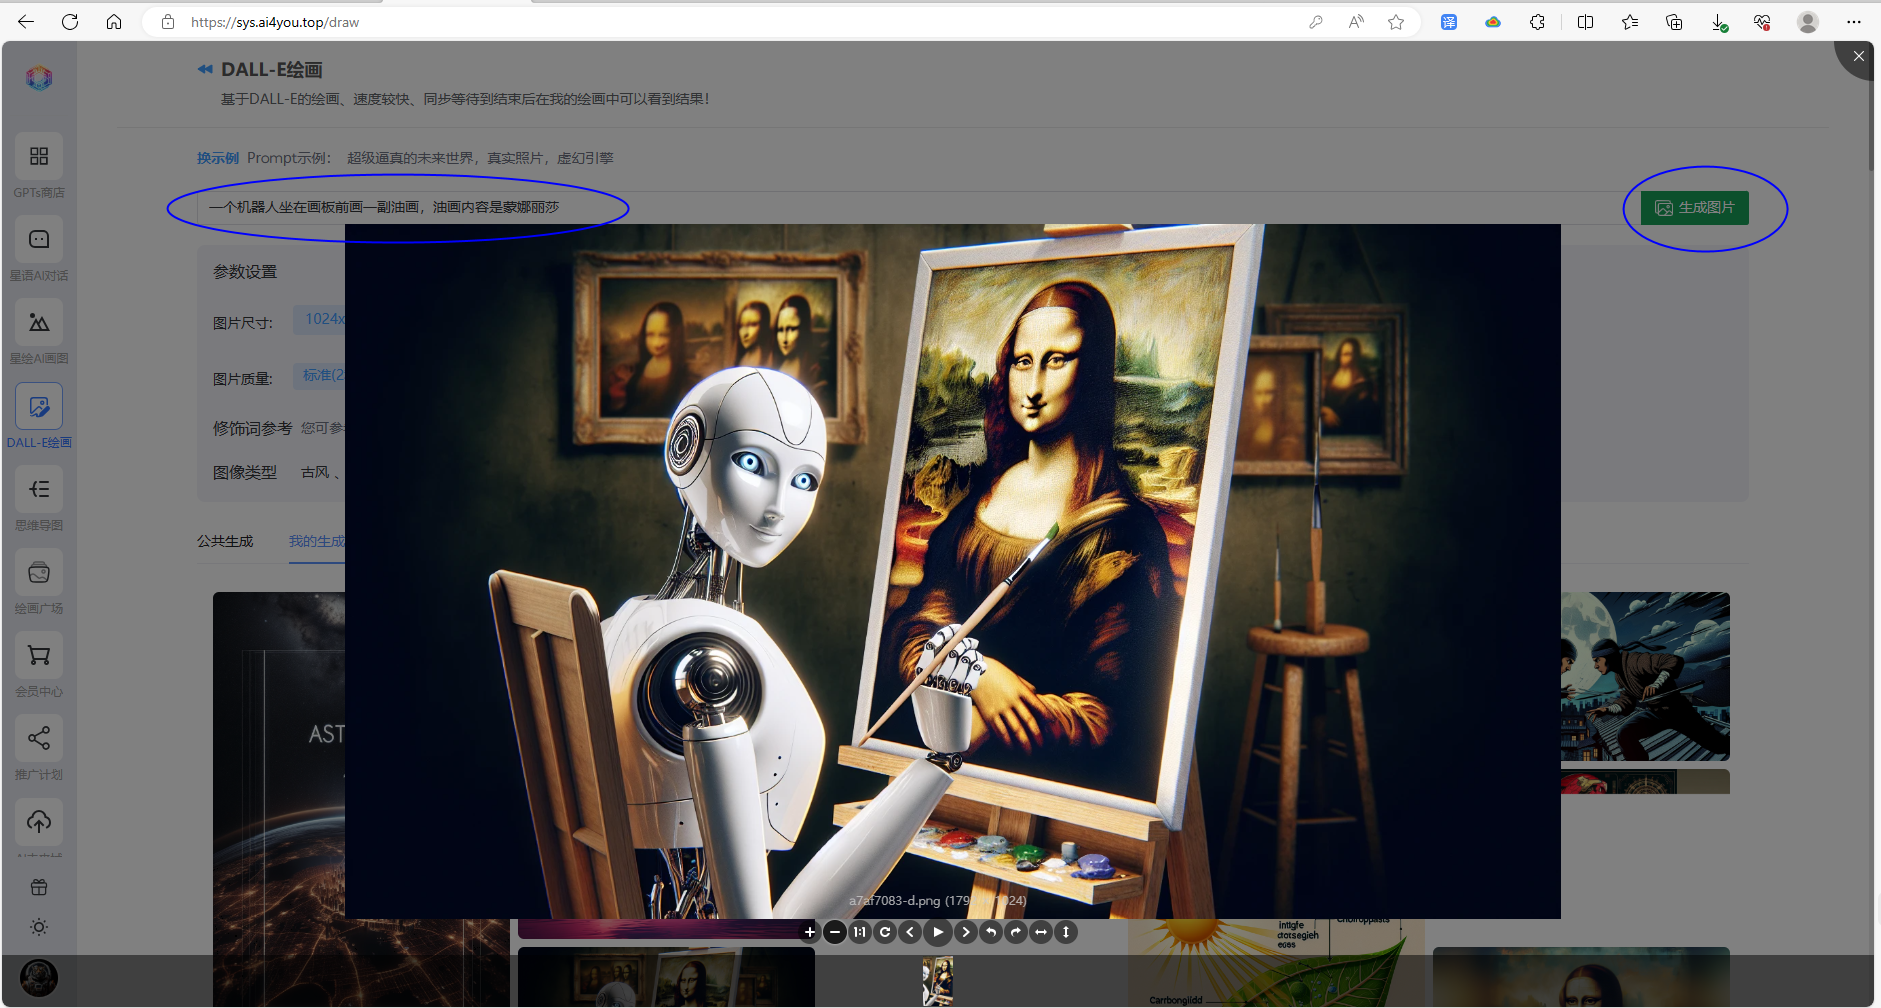Open 思维导图 from the sidebar
This screenshot has width=1881, height=1008.
point(38,498)
